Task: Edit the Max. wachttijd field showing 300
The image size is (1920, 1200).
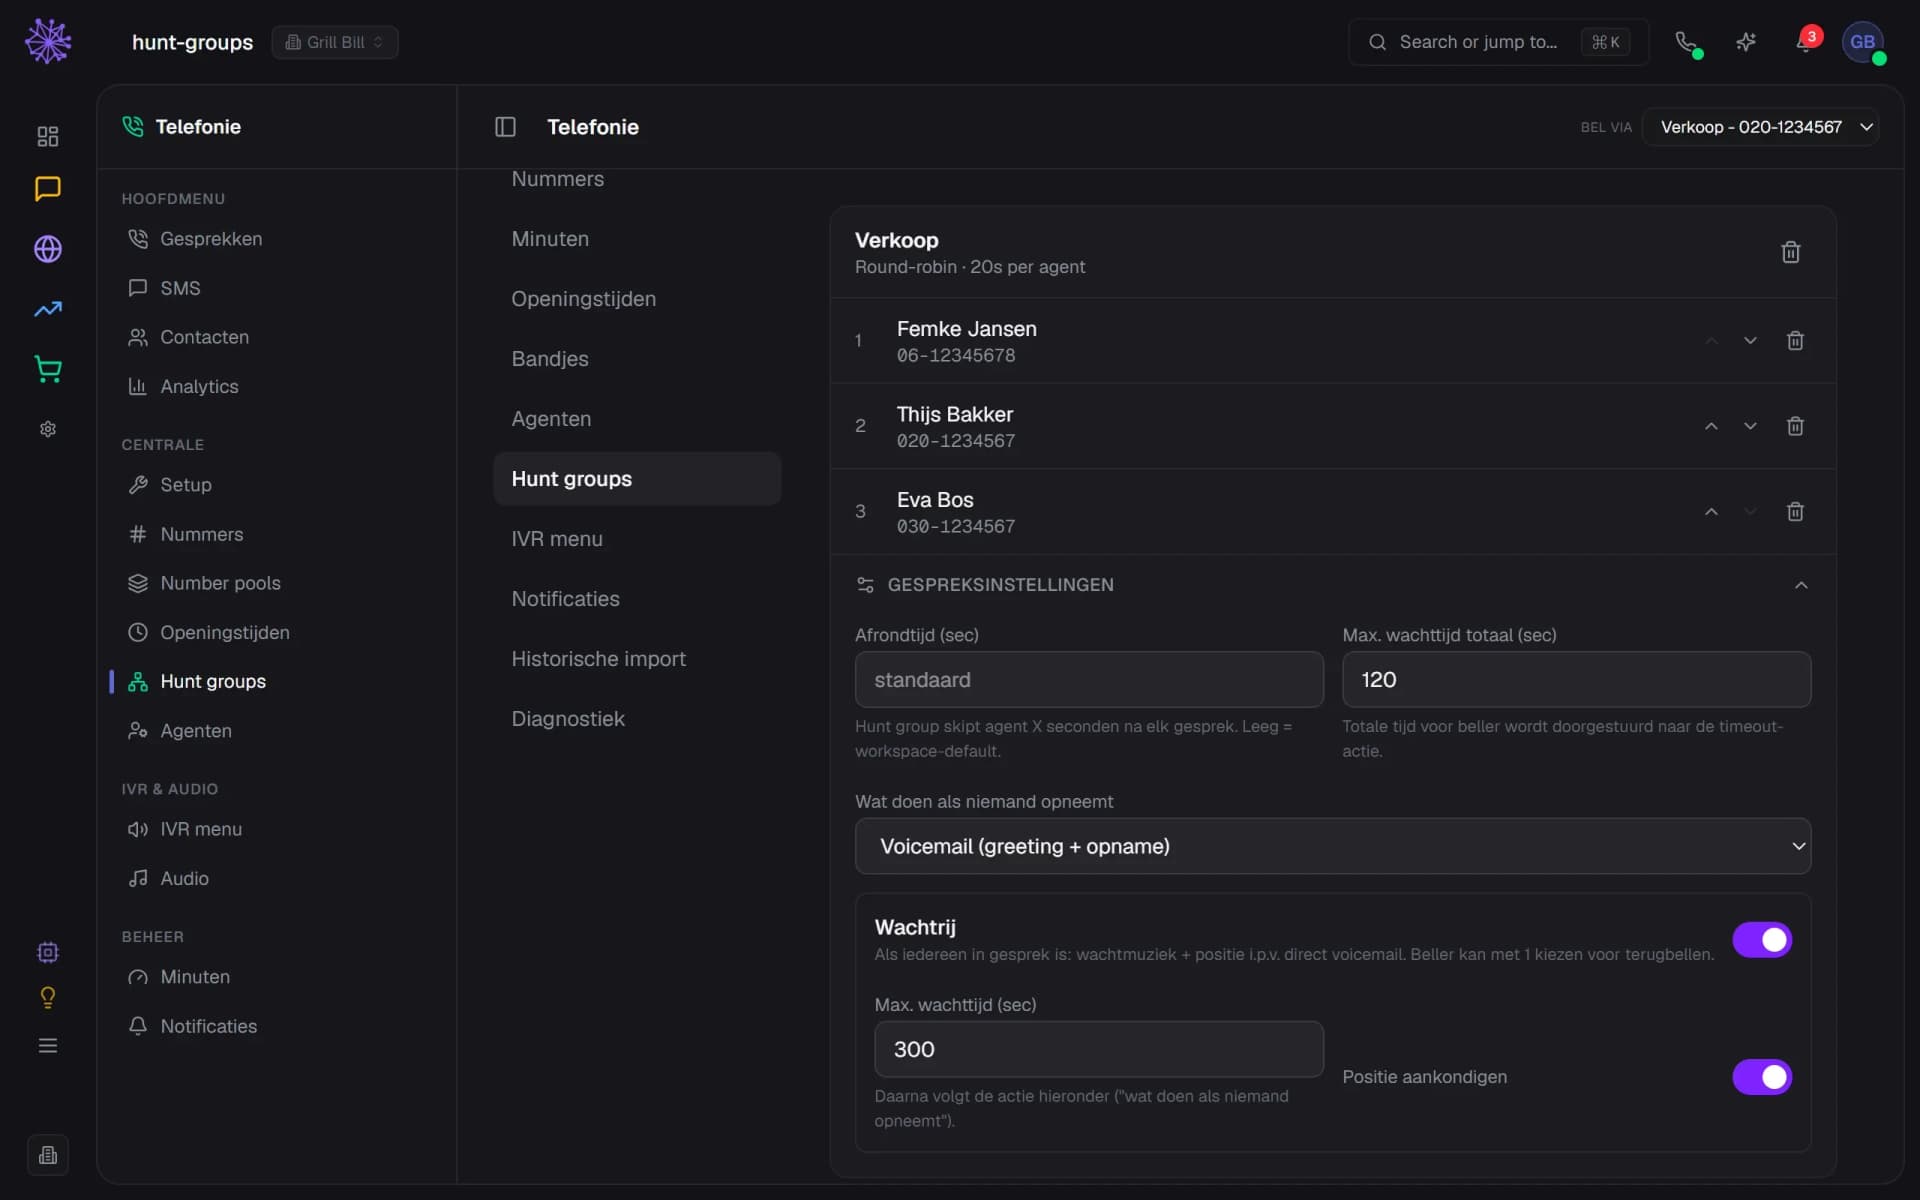Action: pyautogui.click(x=1099, y=1049)
